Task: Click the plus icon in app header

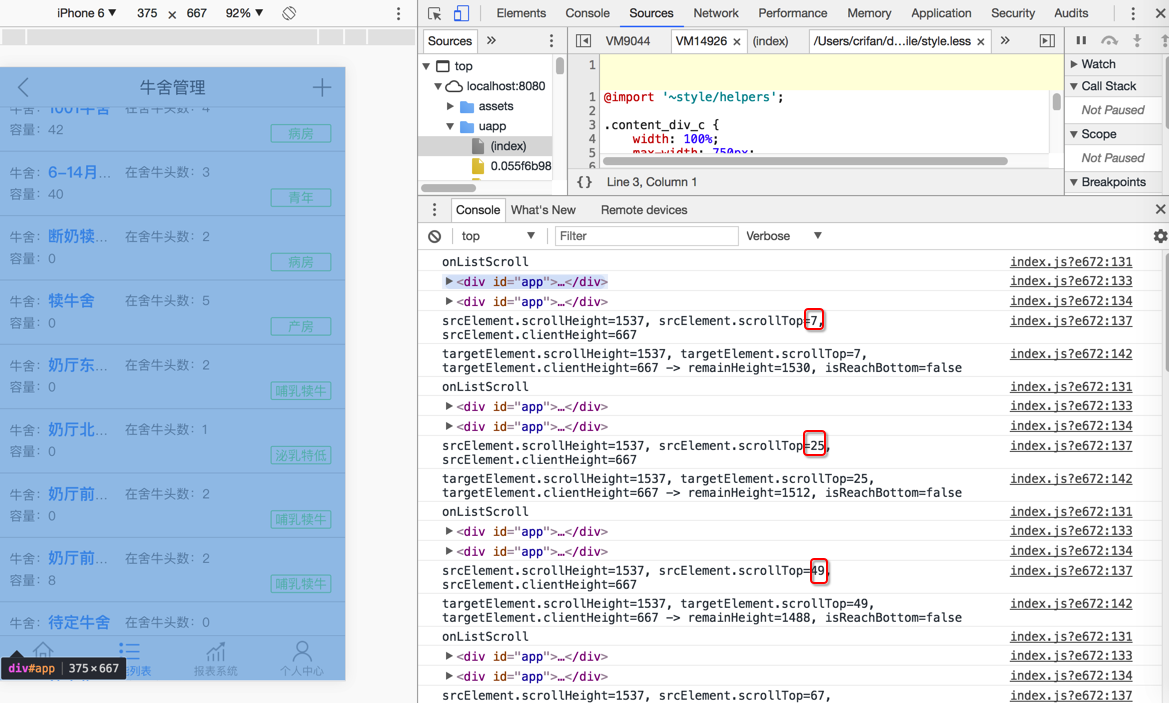Action: click(321, 88)
